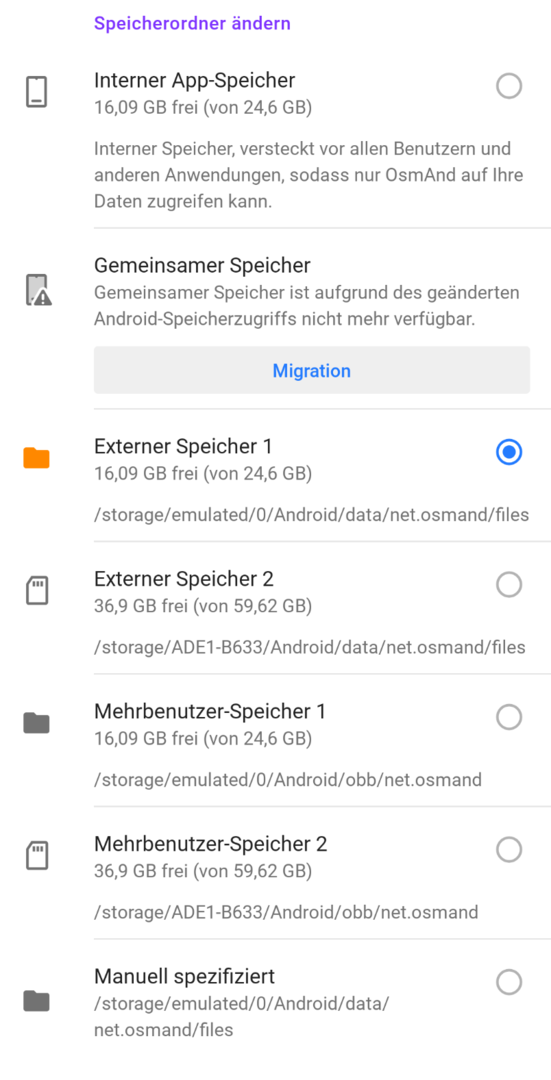Image resolution: width=551 pixels, height=1080 pixels.
Task: Select the Externer Speicher 1 radio button
Action: [x=509, y=453]
